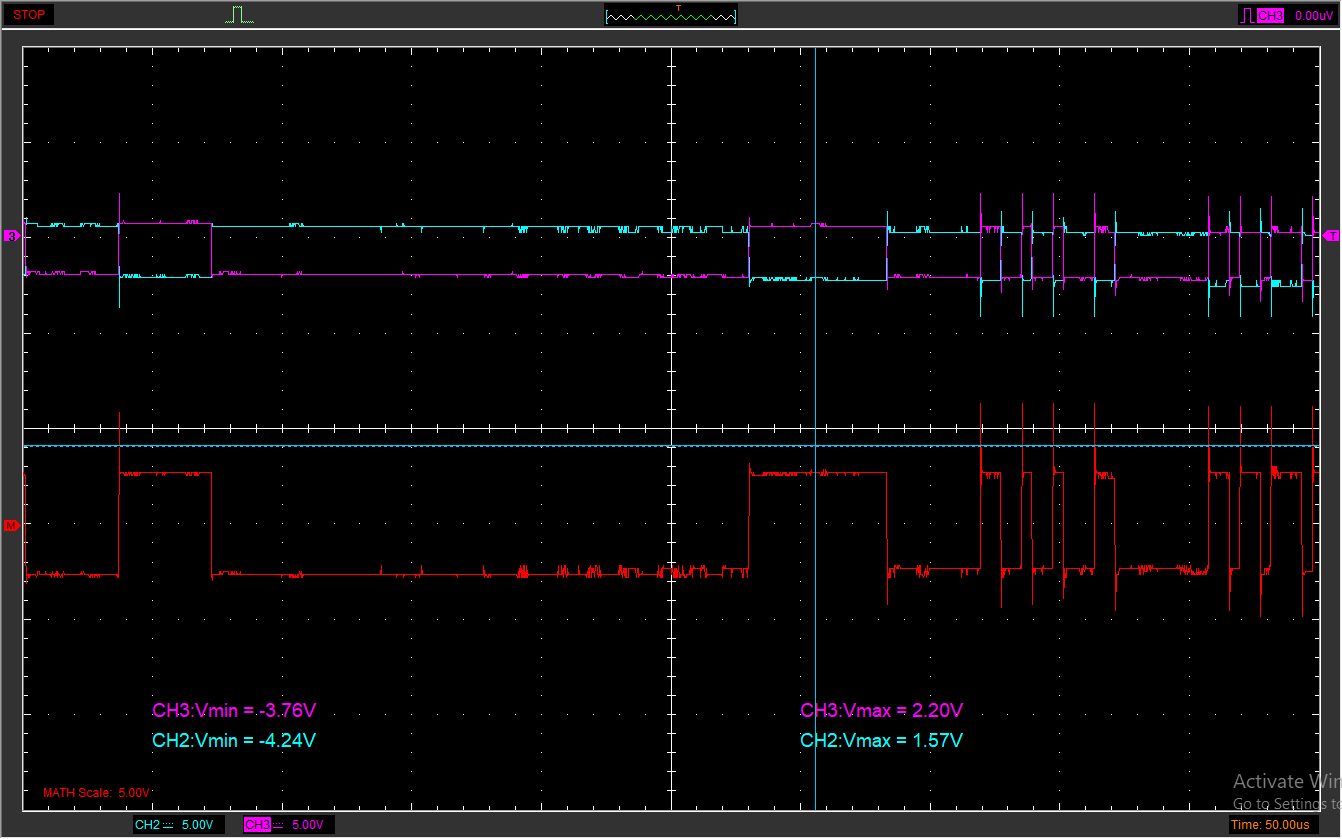Click the CH2 5.00V channel scale indicator
Image resolution: width=1342 pixels, height=839 pixels.
pyautogui.click(x=179, y=825)
